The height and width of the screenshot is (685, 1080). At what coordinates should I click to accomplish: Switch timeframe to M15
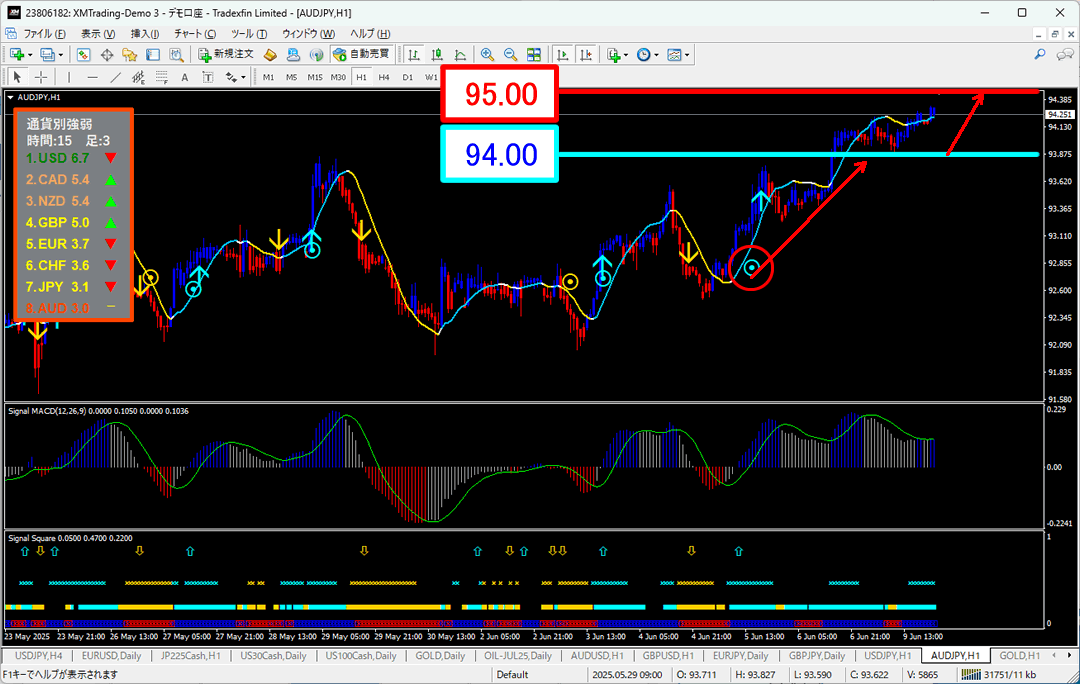tap(315, 77)
